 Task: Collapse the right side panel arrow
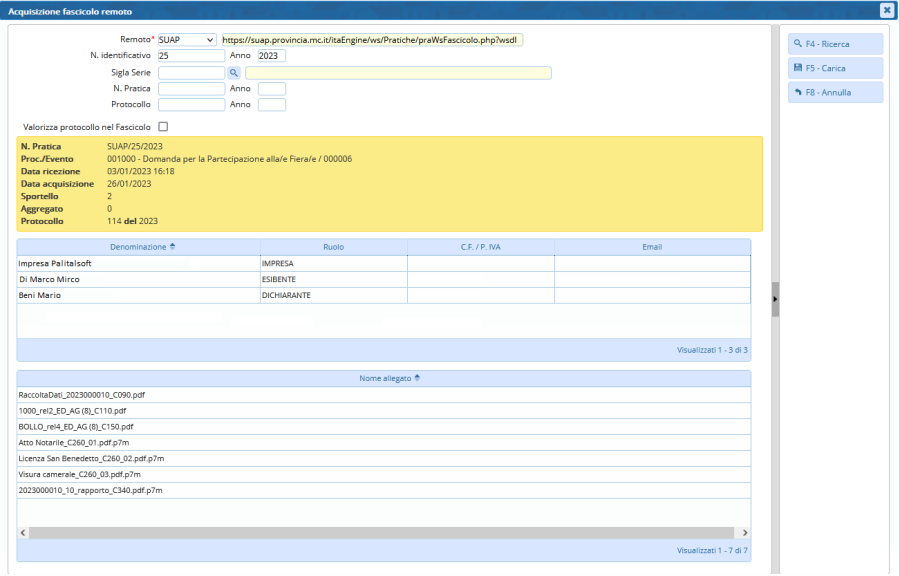[775, 299]
